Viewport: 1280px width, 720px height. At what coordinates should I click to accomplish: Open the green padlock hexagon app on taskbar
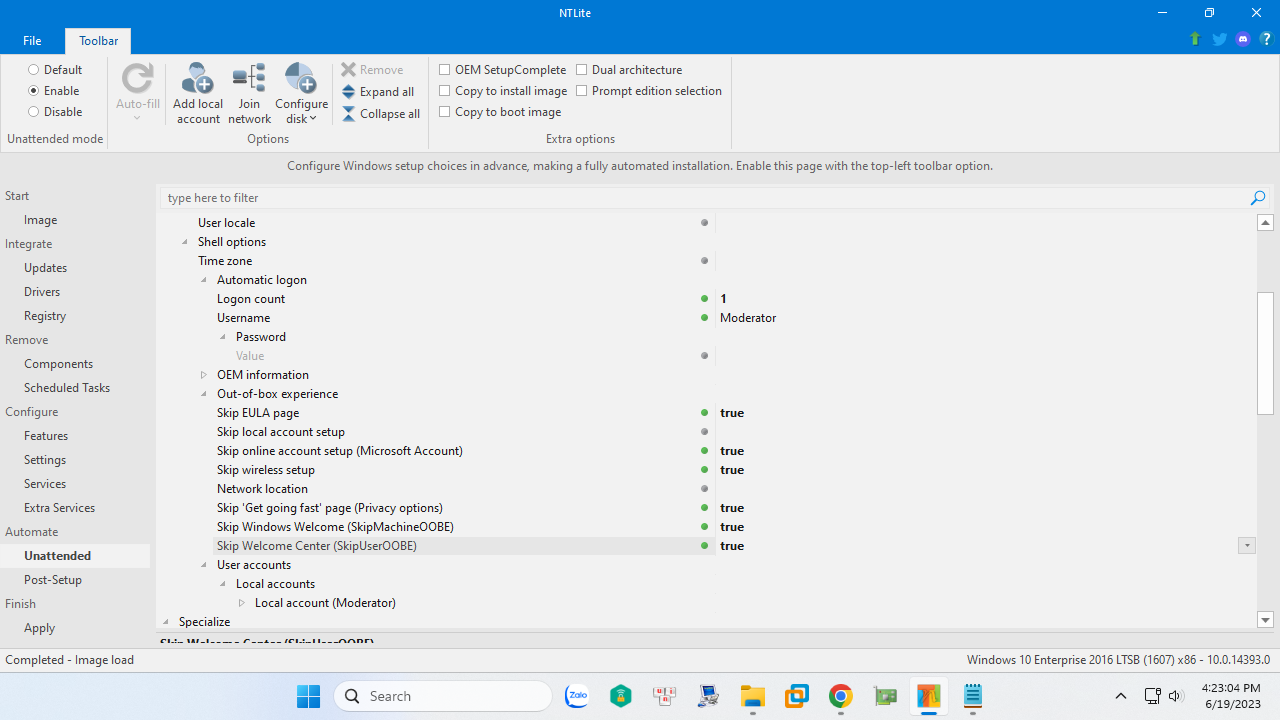tap(621, 696)
